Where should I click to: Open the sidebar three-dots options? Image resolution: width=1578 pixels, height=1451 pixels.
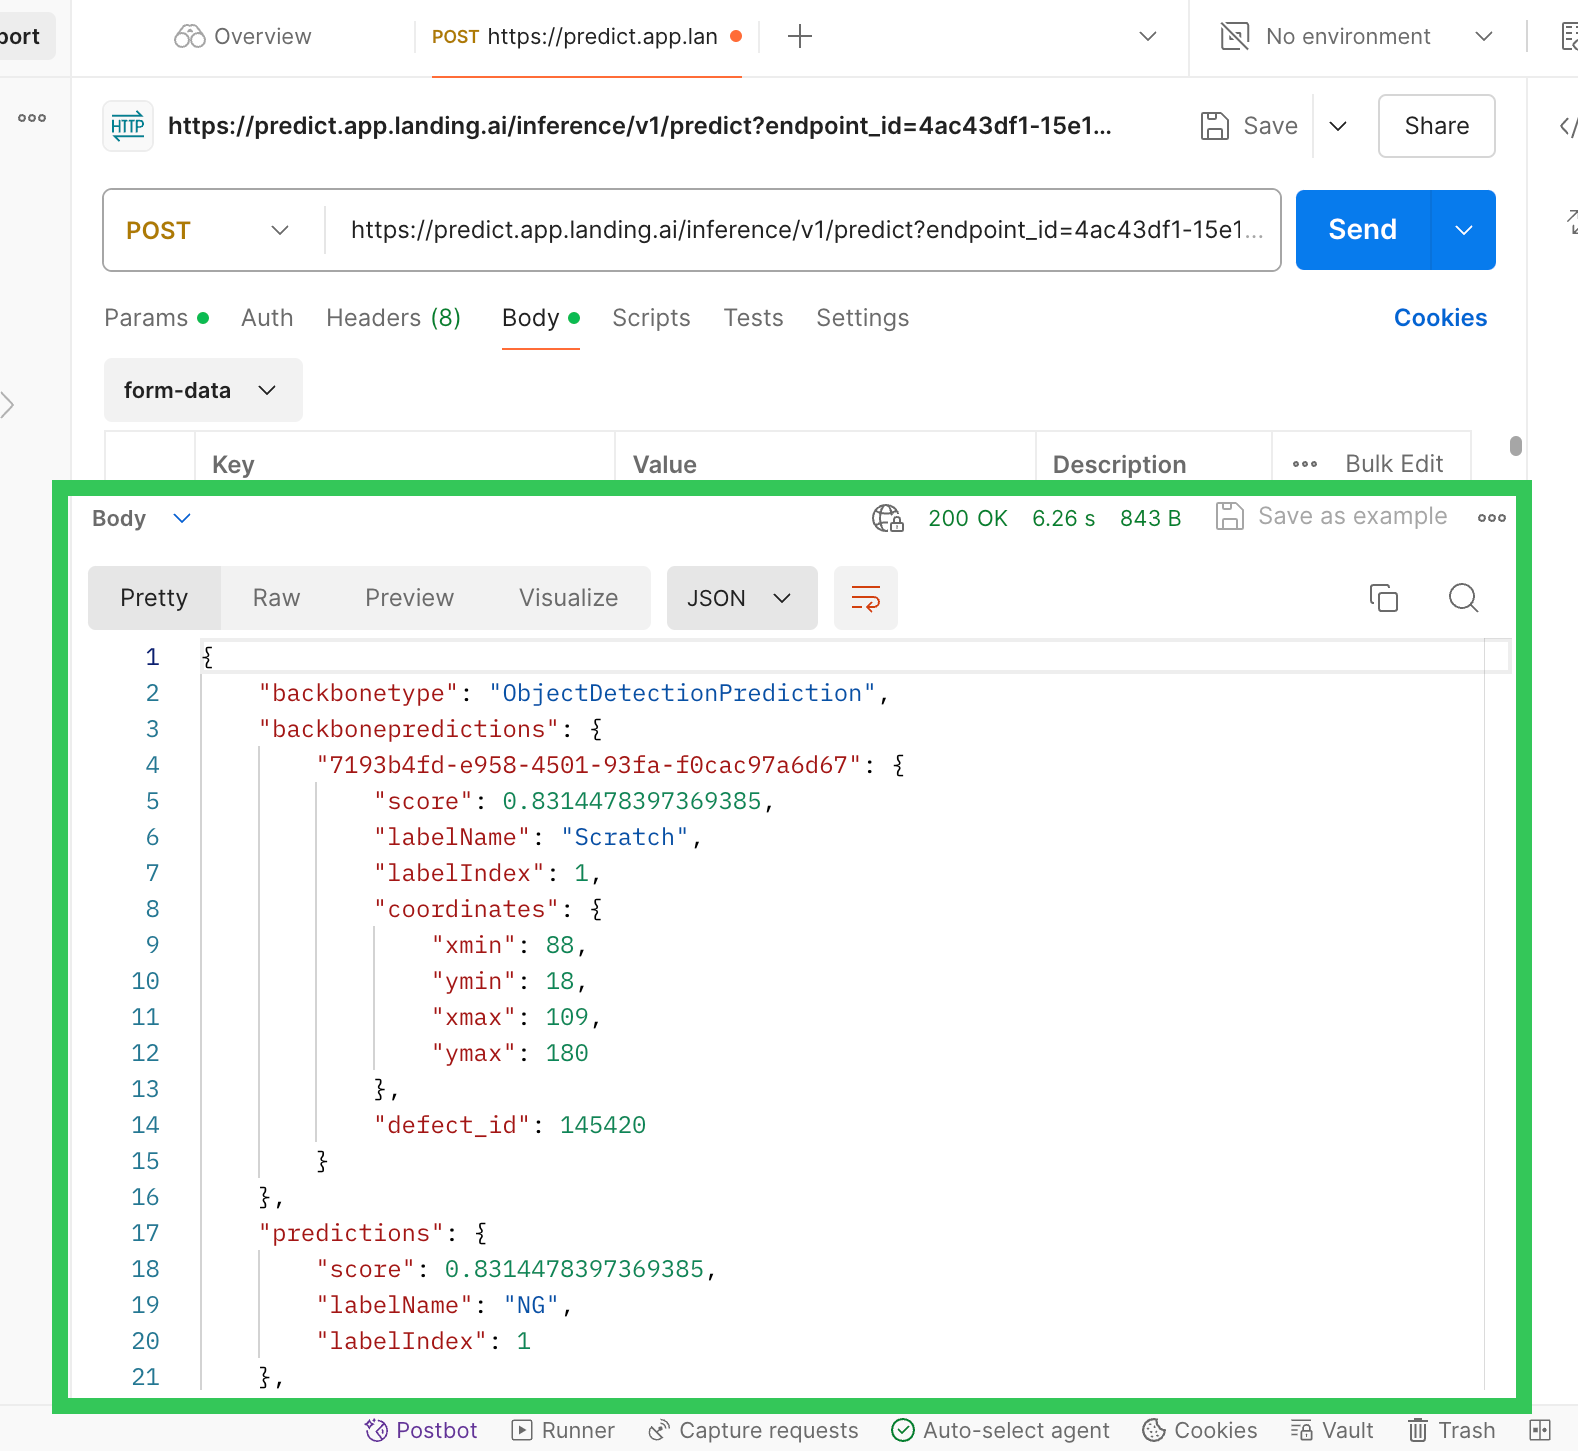tap(32, 118)
